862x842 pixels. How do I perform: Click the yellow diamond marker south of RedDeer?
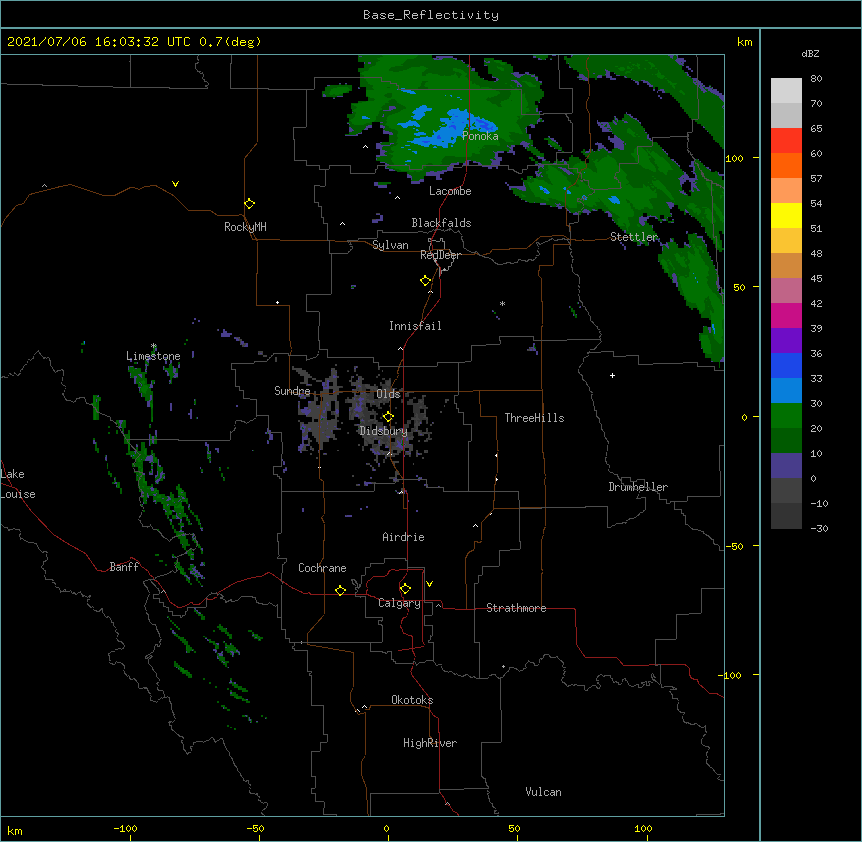[x=425, y=281]
